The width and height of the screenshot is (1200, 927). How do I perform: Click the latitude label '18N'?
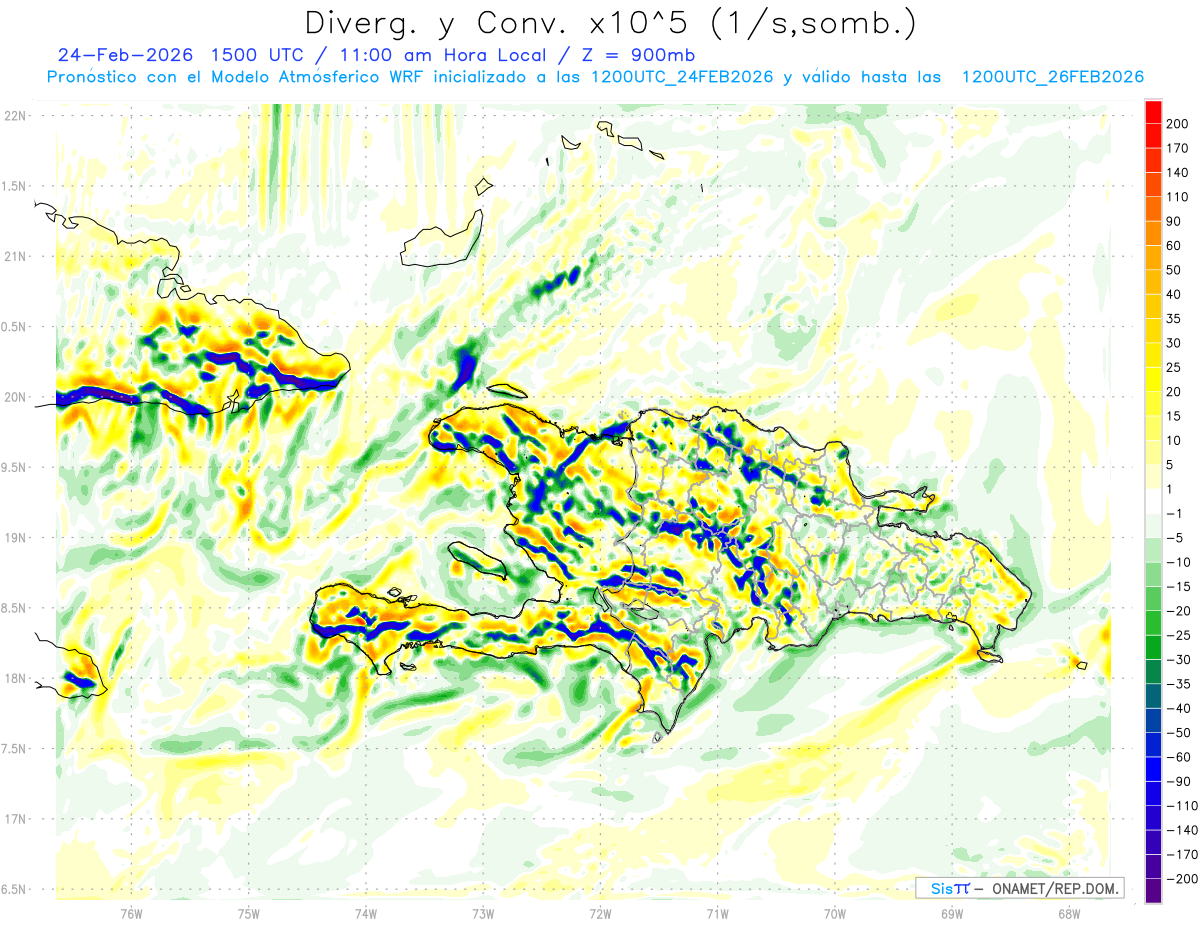pyautogui.click(x=15, y=679)
